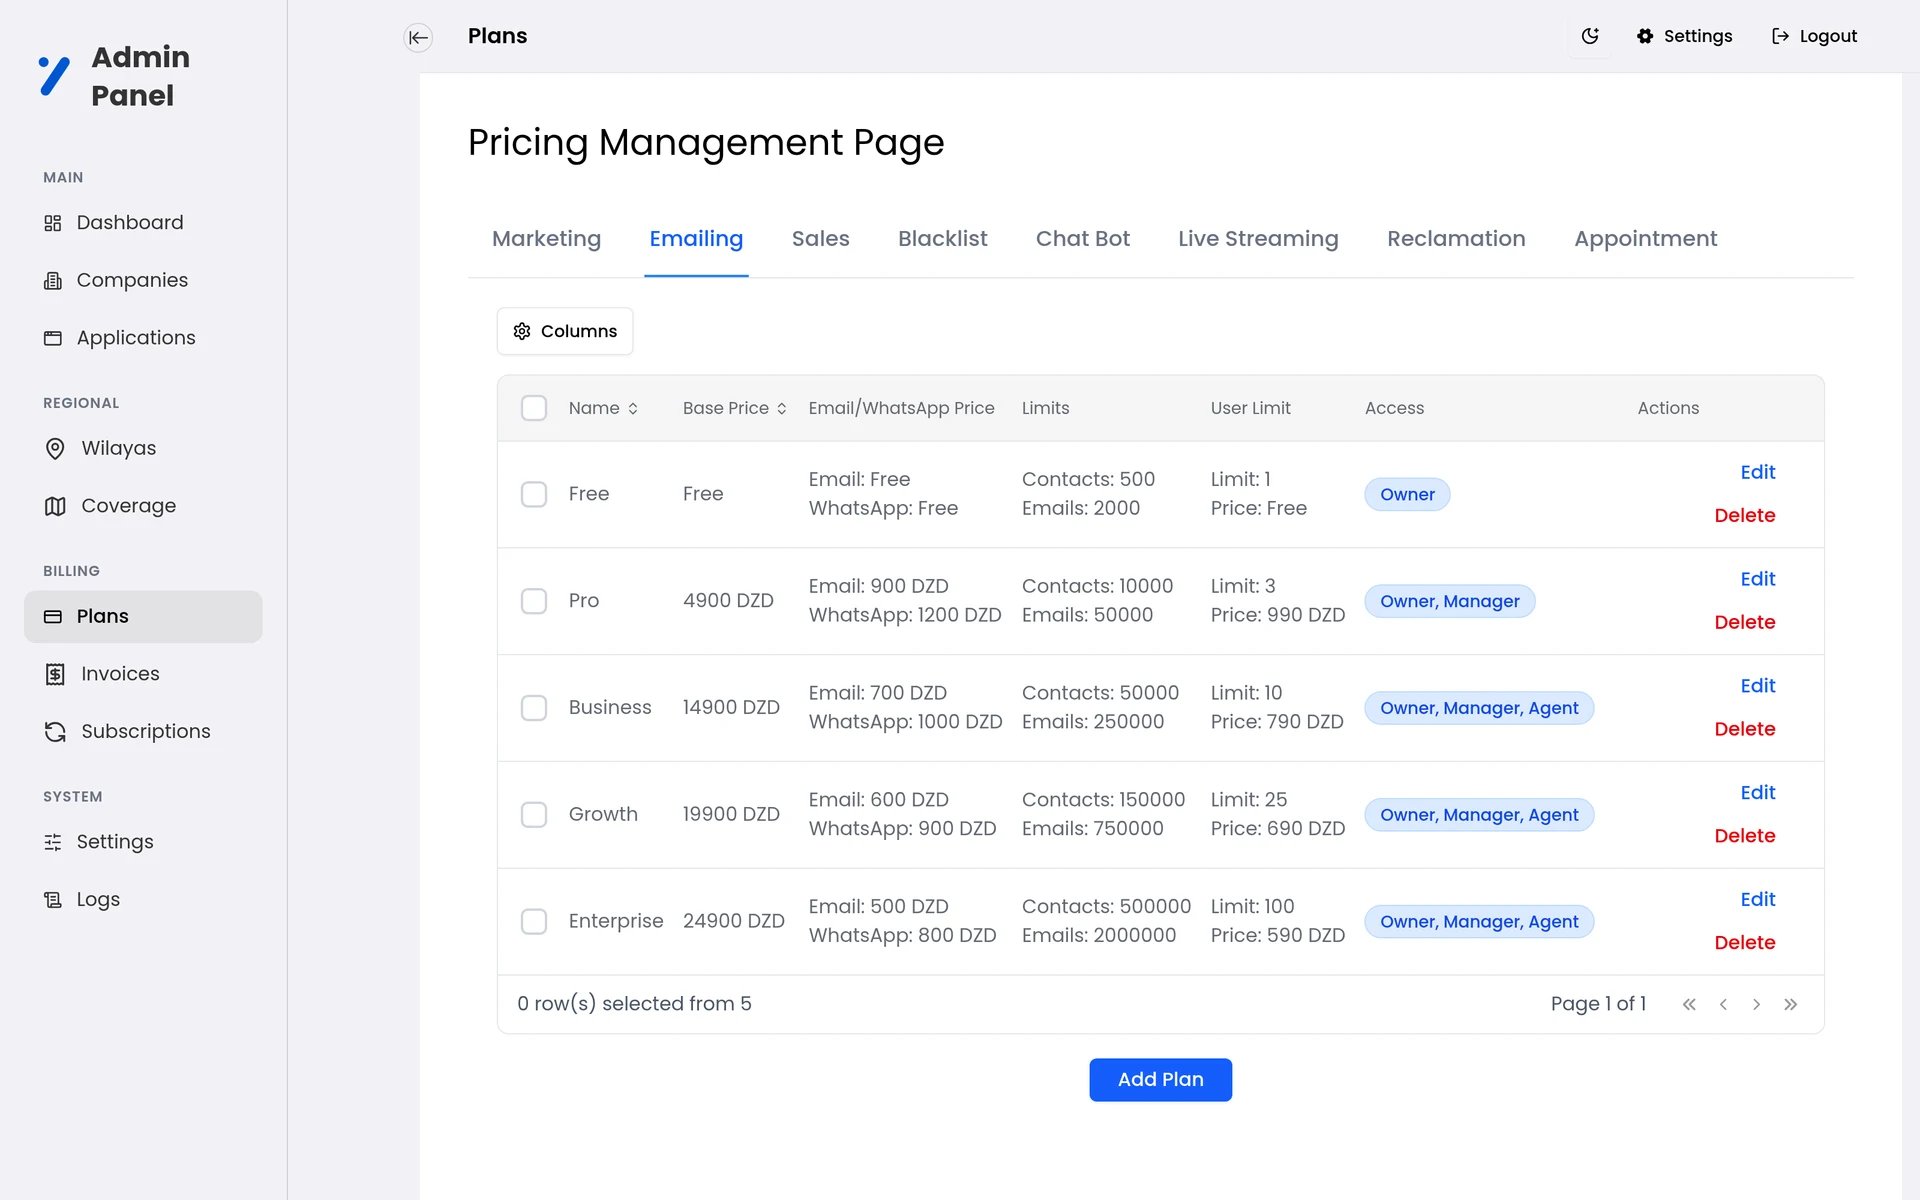
Task: Edit the Business plan
Action: 1757,687
